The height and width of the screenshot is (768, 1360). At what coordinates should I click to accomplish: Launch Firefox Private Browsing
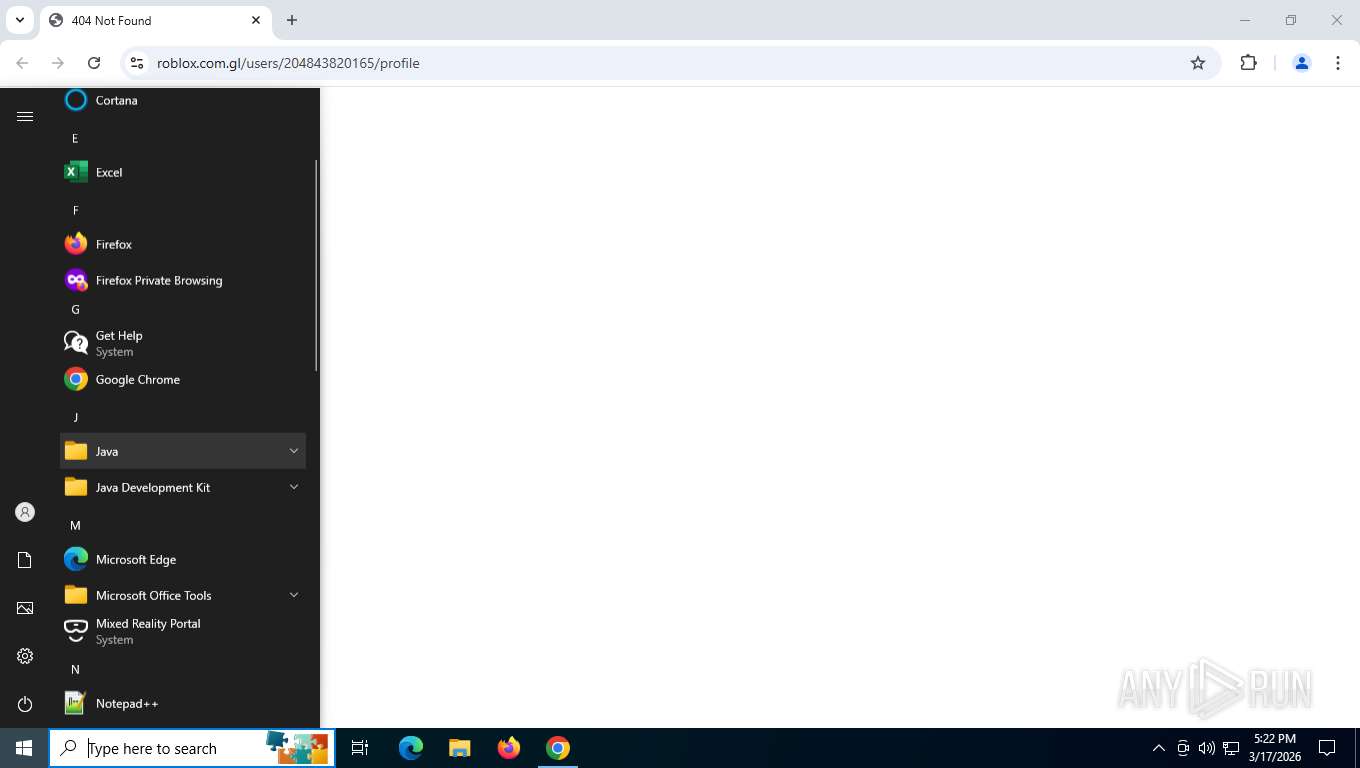(x=182, y=280)
